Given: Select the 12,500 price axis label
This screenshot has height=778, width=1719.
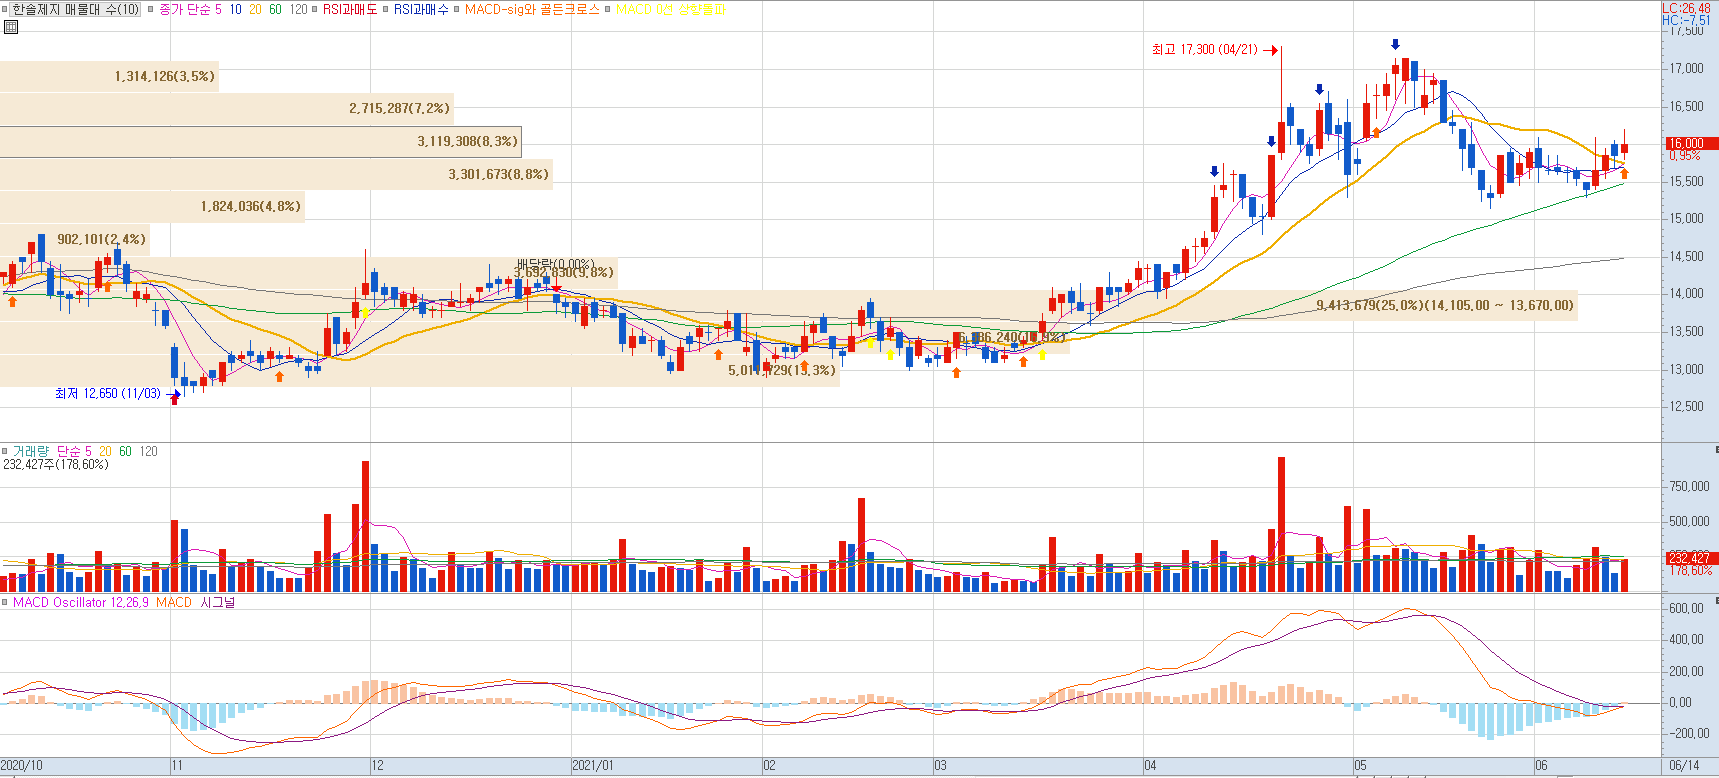Looking at the screenshot, I should click(1687, 406).
